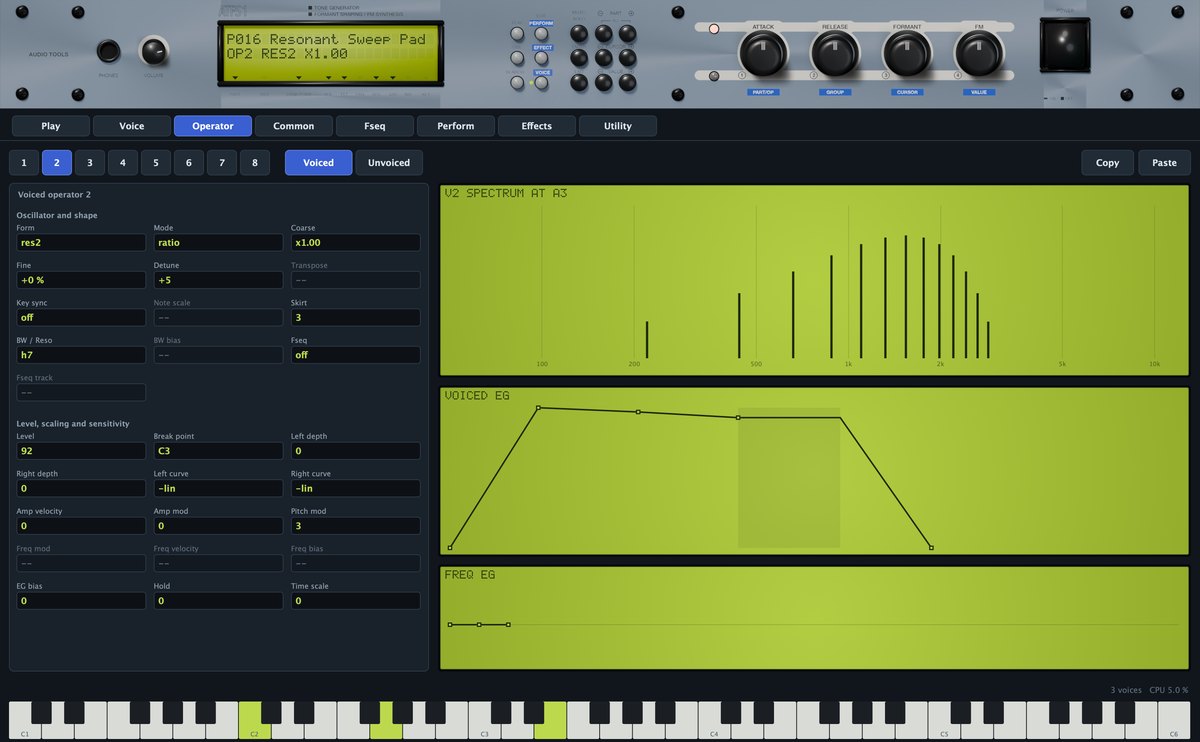The width and height of the screenshot is (1200, 742).
Task: Select operator 5
Action: (x=156, y=163)
